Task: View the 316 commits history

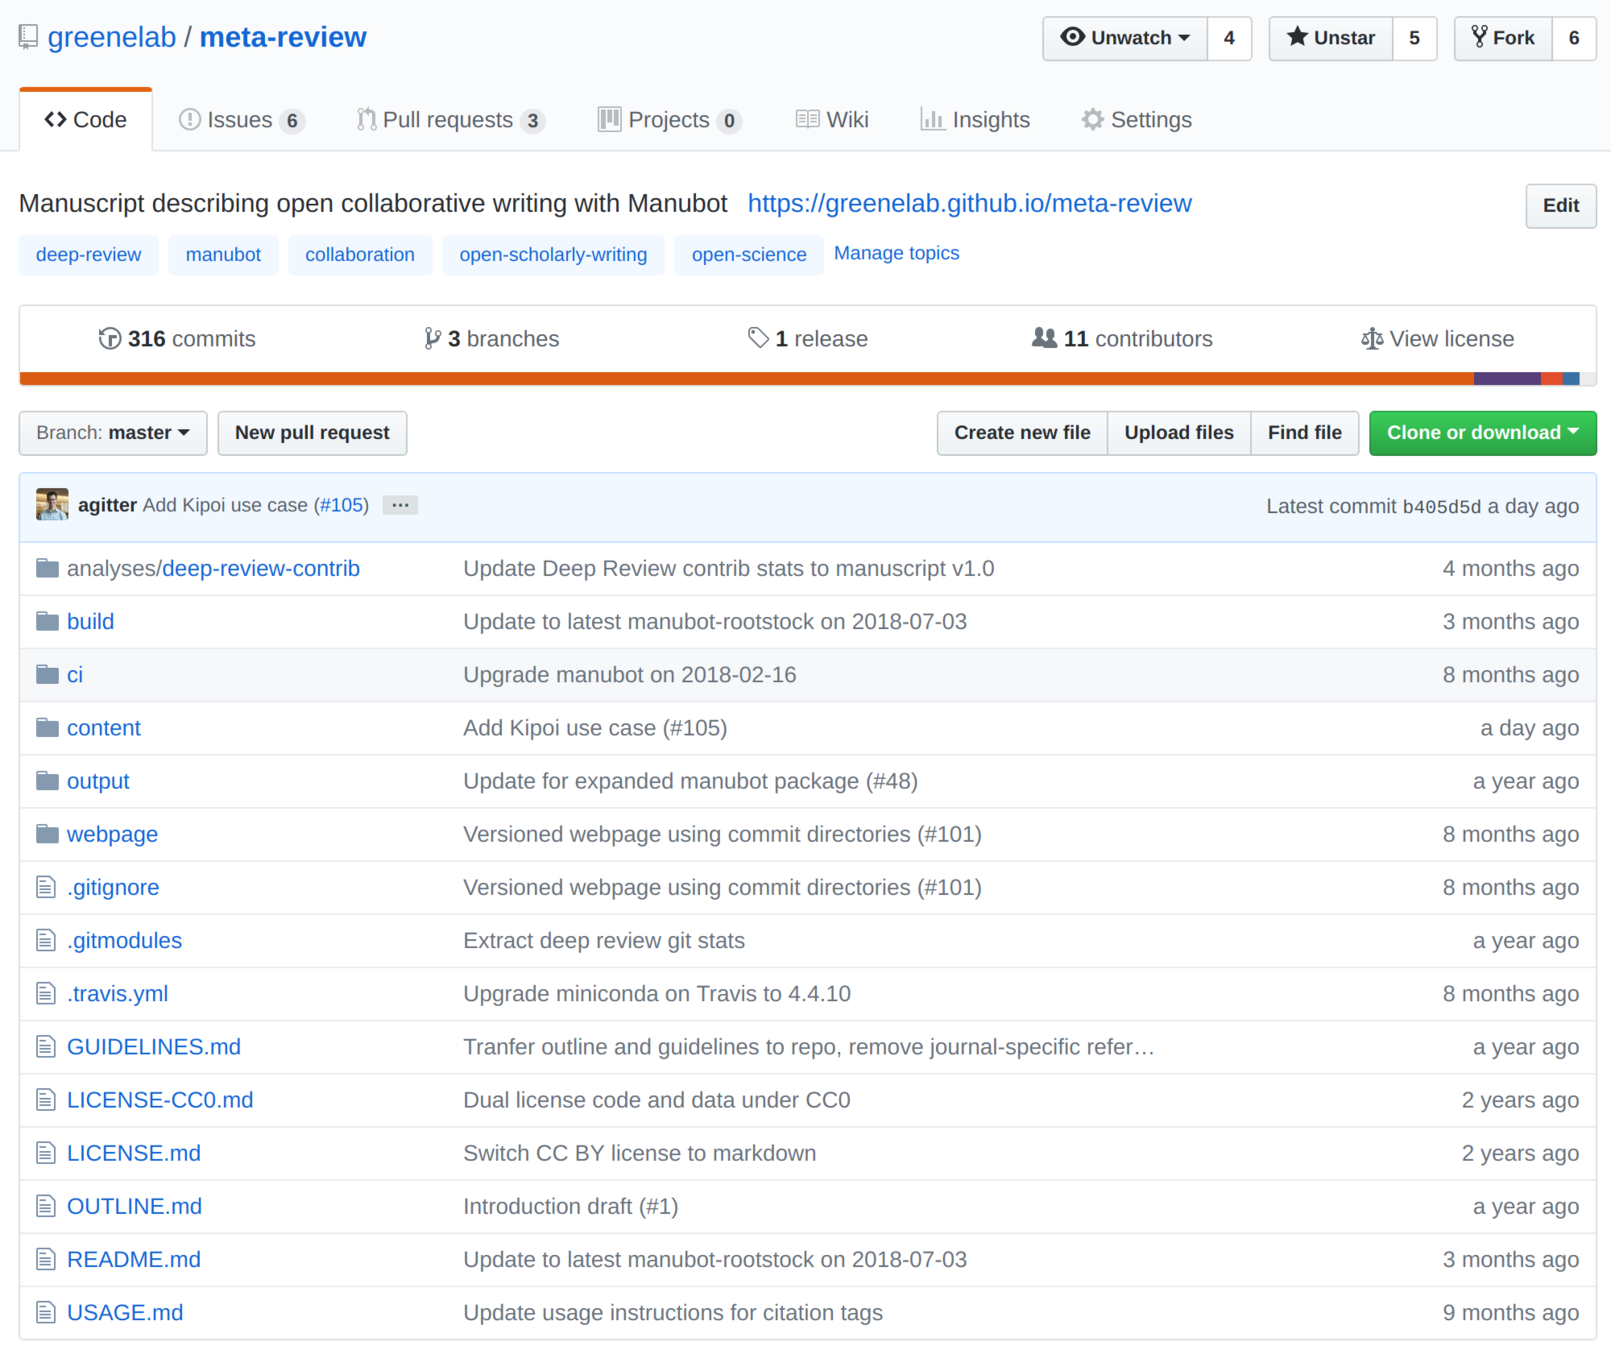Action: click(177, 339)
